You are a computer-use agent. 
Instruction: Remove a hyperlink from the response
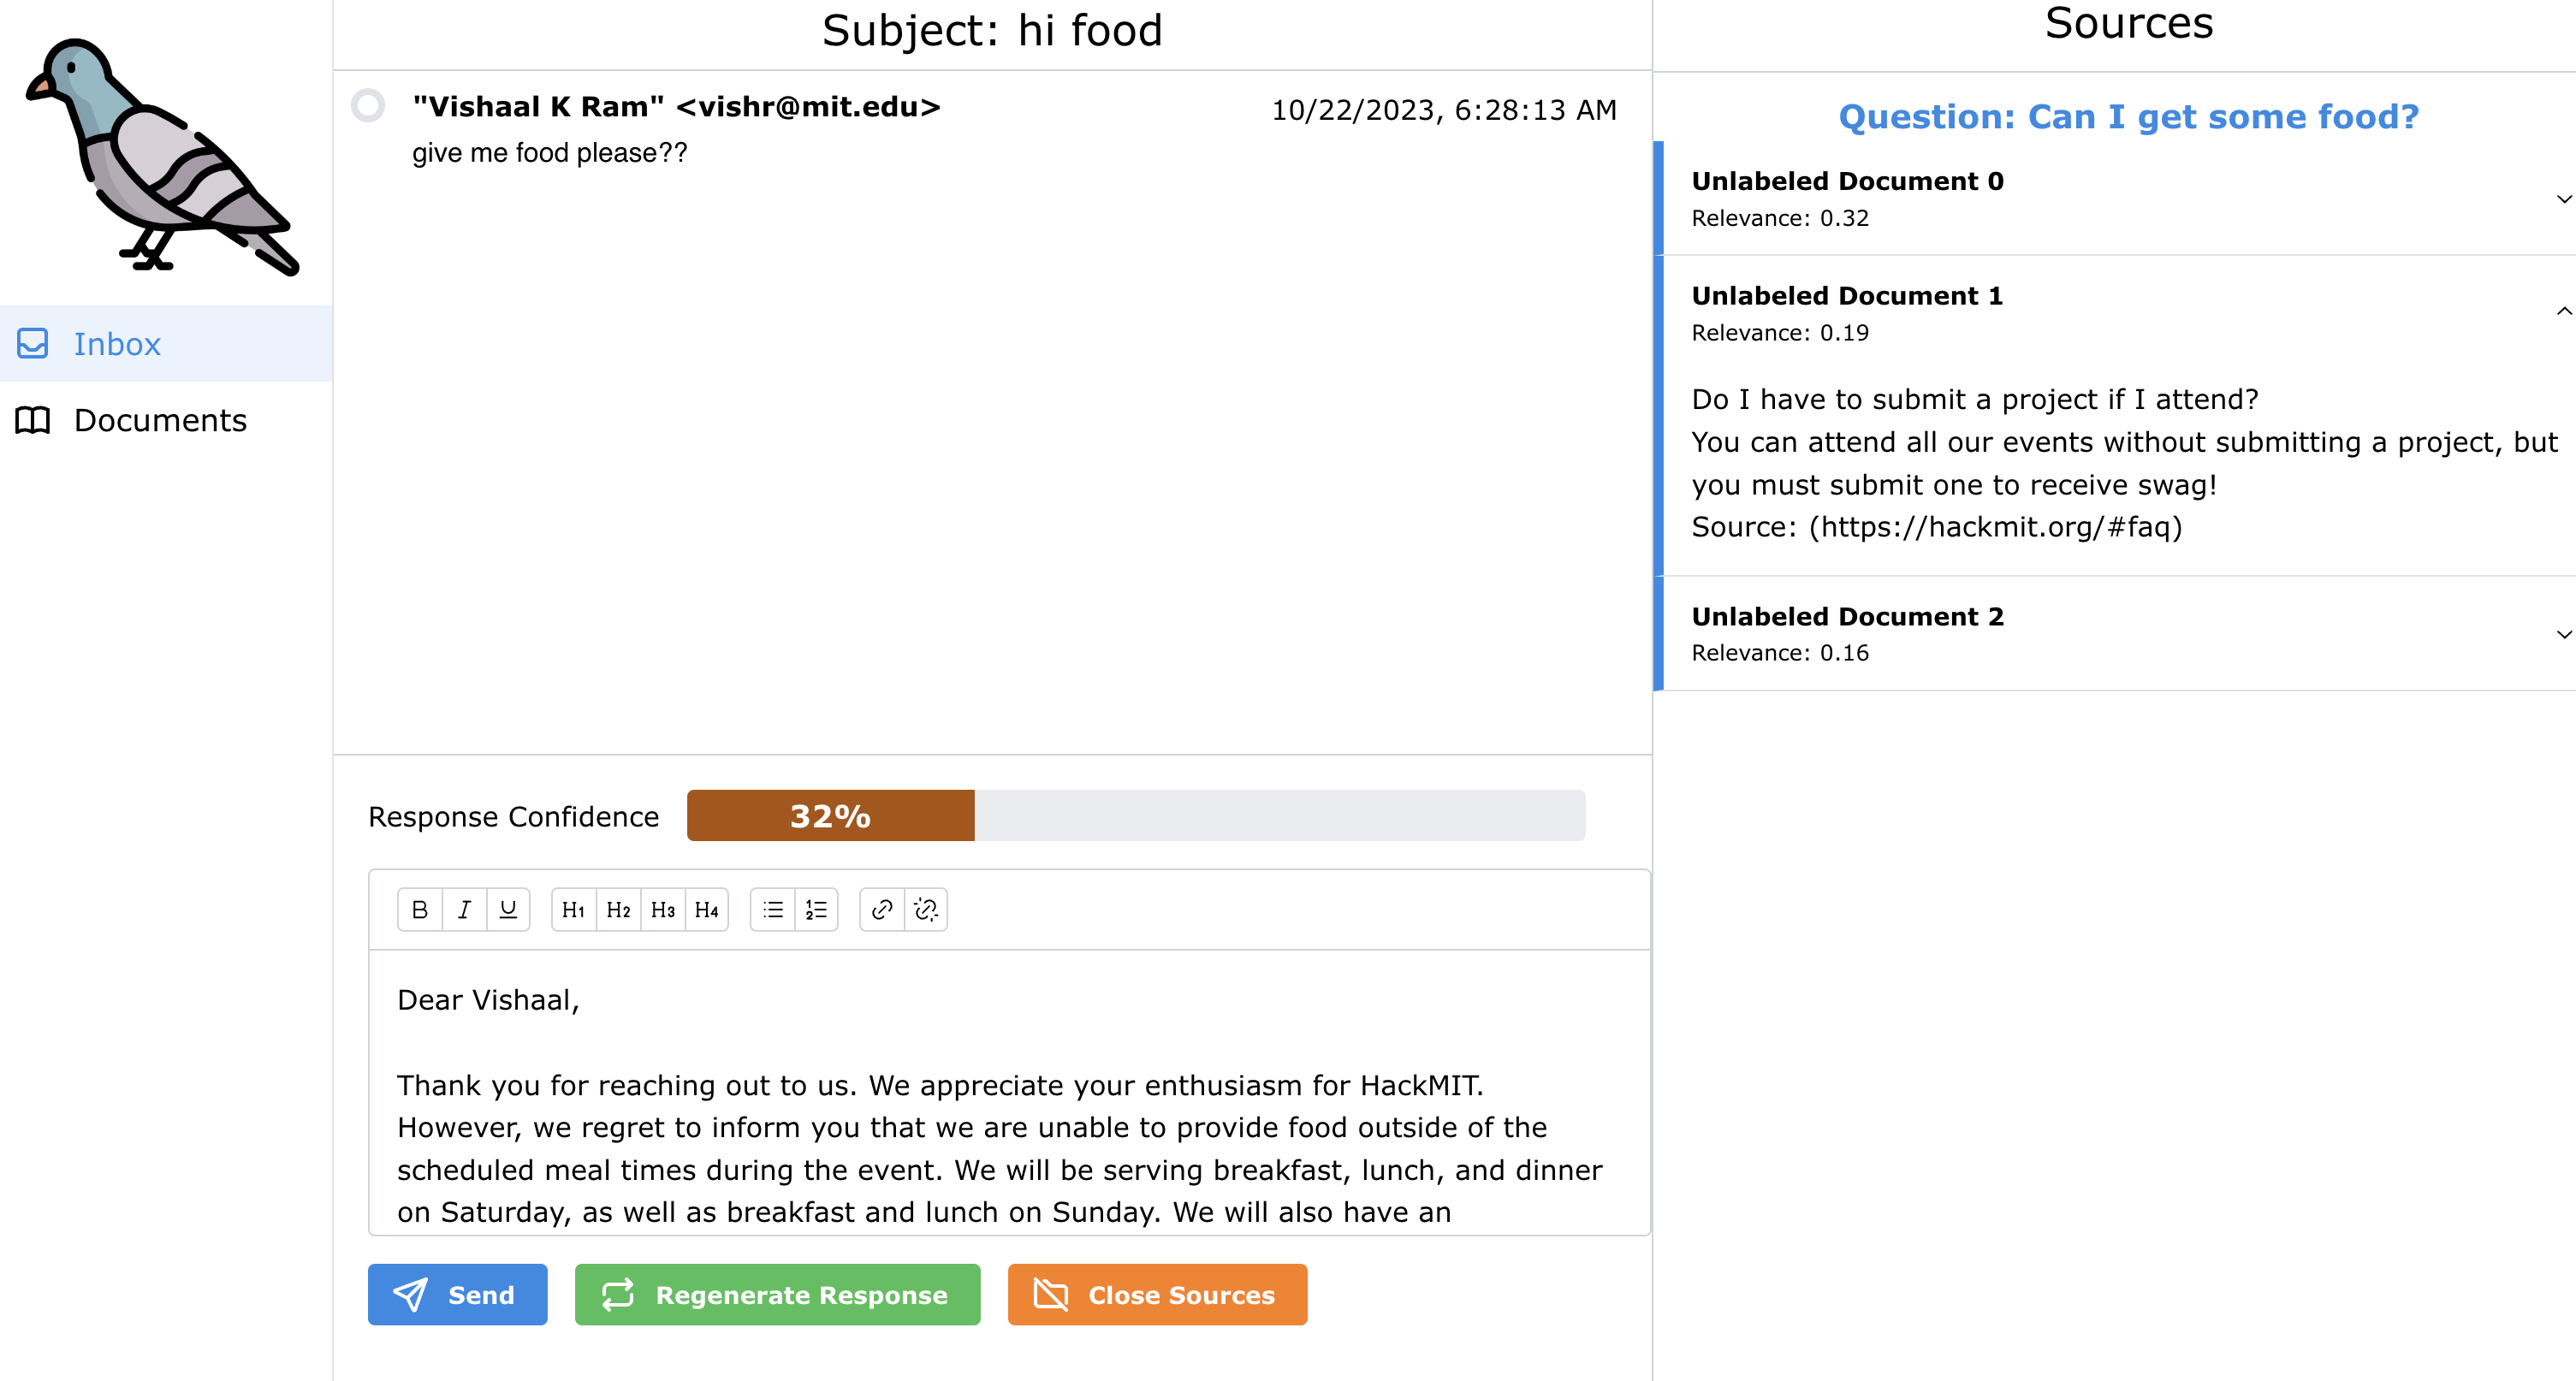click(x=925, y=909)
